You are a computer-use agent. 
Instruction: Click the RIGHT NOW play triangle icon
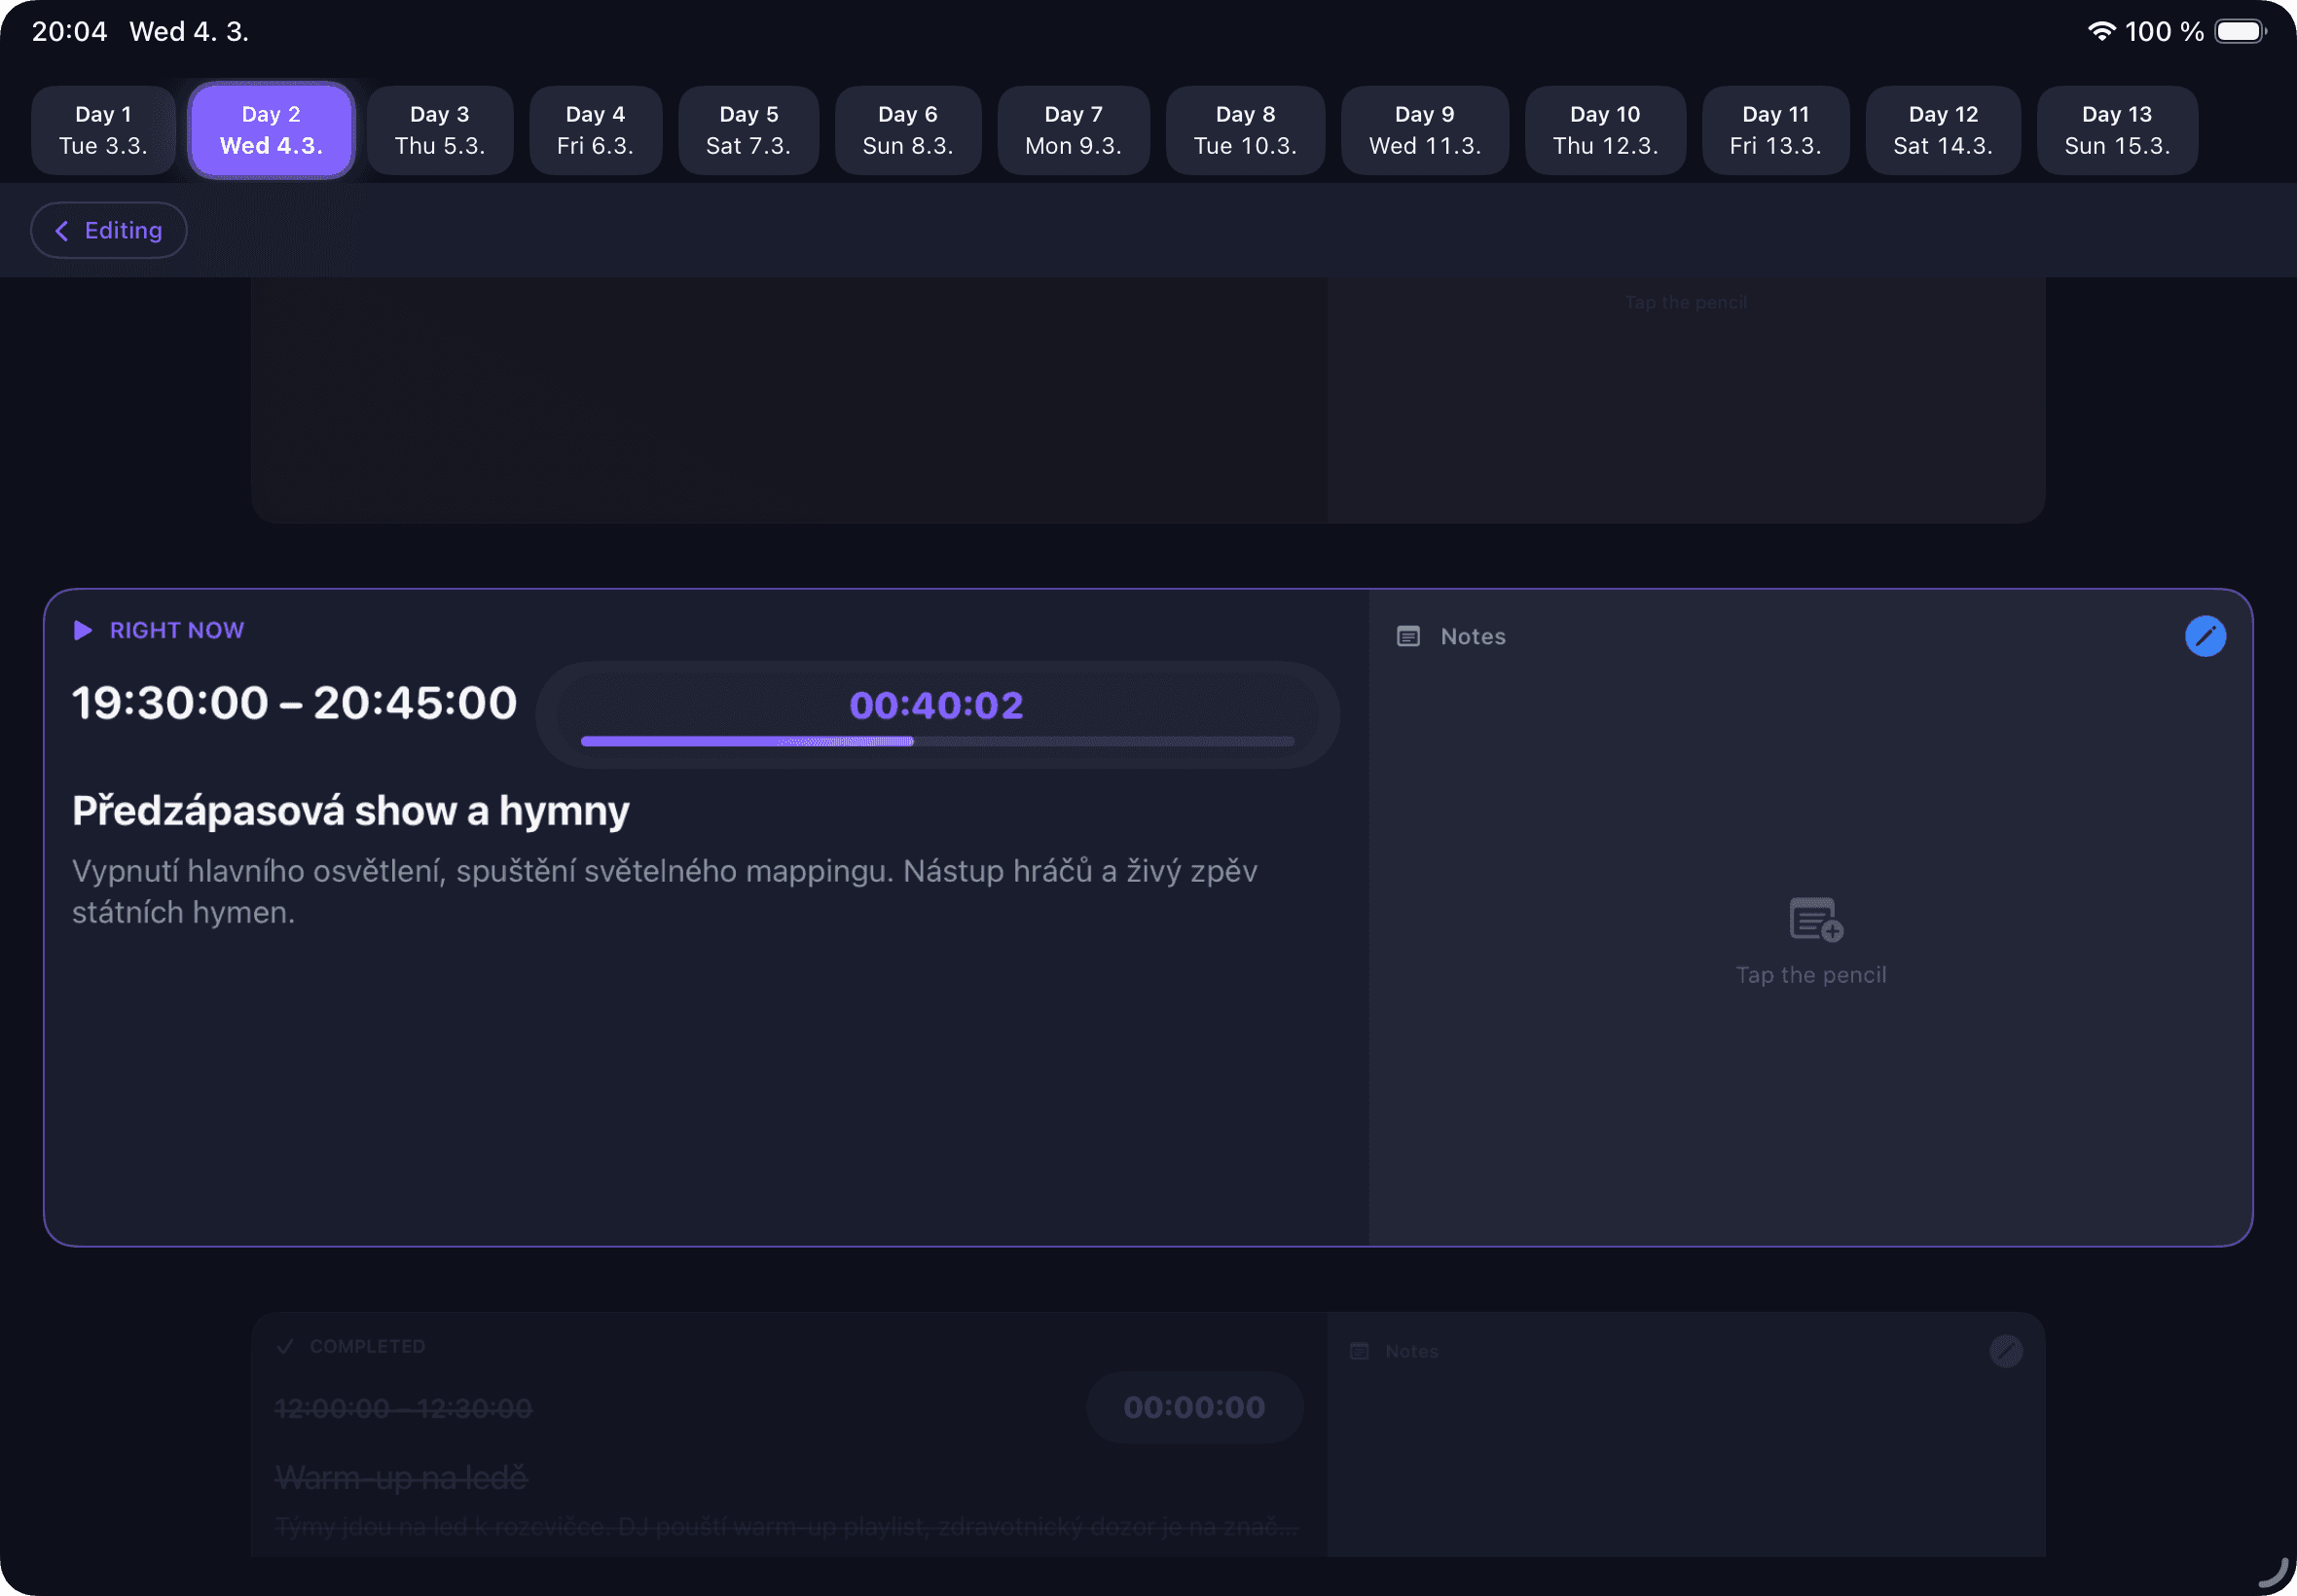83,630
